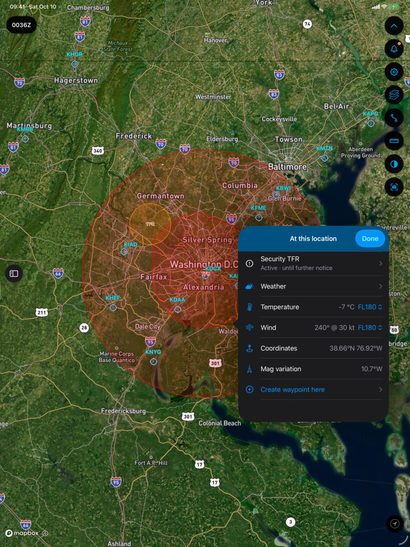
Task: Tap the locate-me arrow button
Action: 395,524
